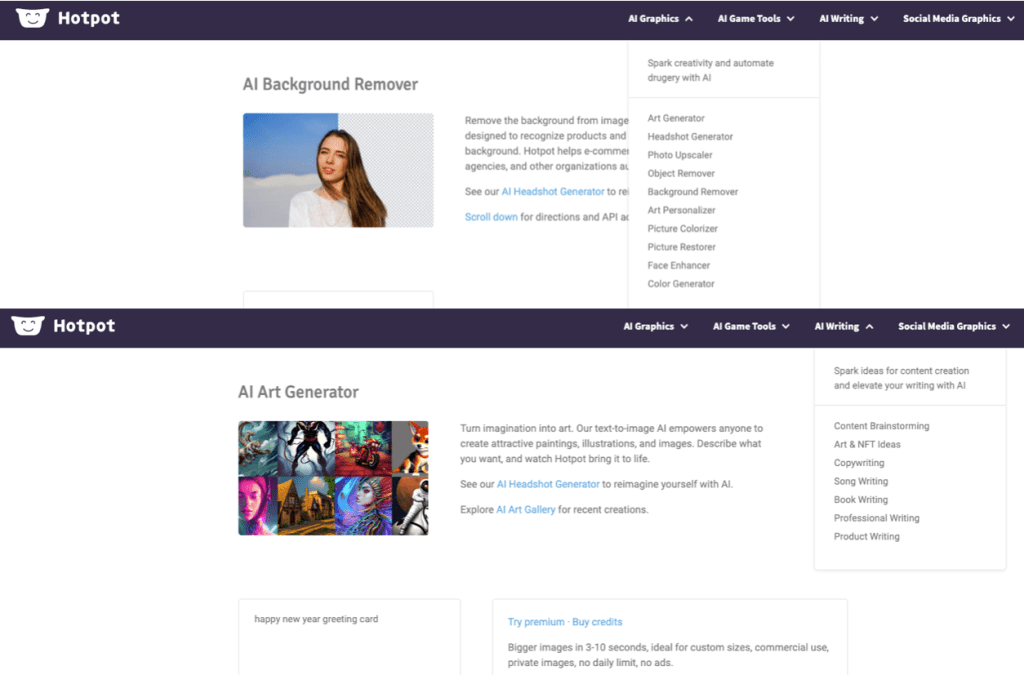The image size is (1024, 675).
Task: Open the Object Remover menu entry
Action: (681, 174)
